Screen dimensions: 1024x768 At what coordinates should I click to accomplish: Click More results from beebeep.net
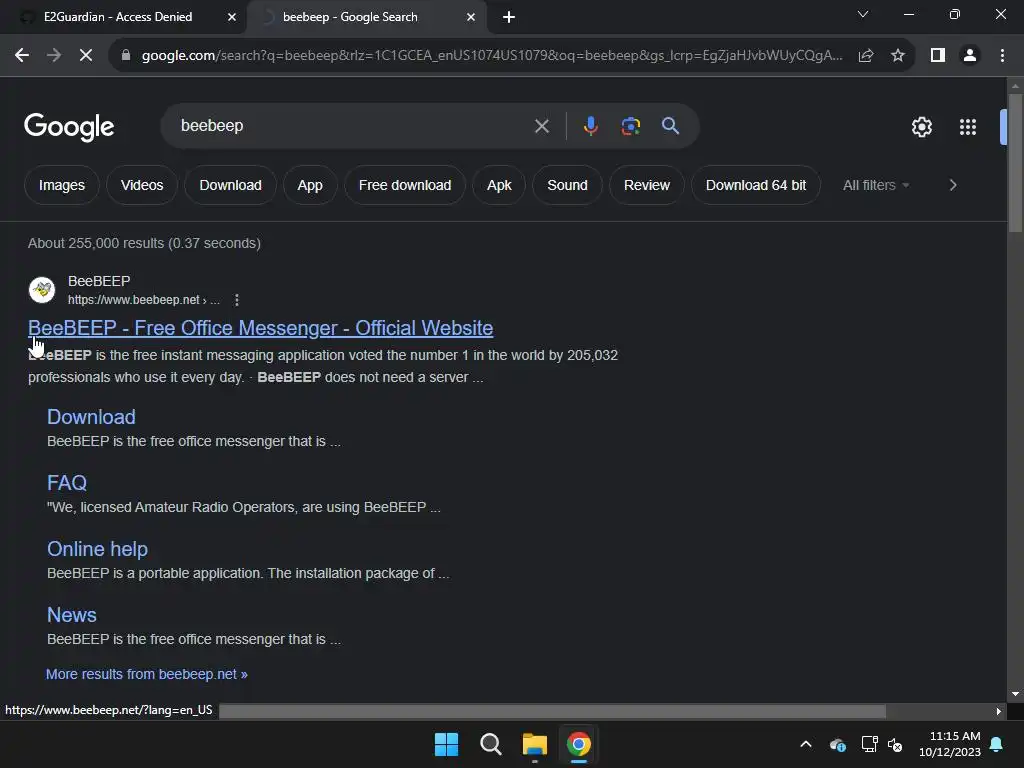click(146, 674)
